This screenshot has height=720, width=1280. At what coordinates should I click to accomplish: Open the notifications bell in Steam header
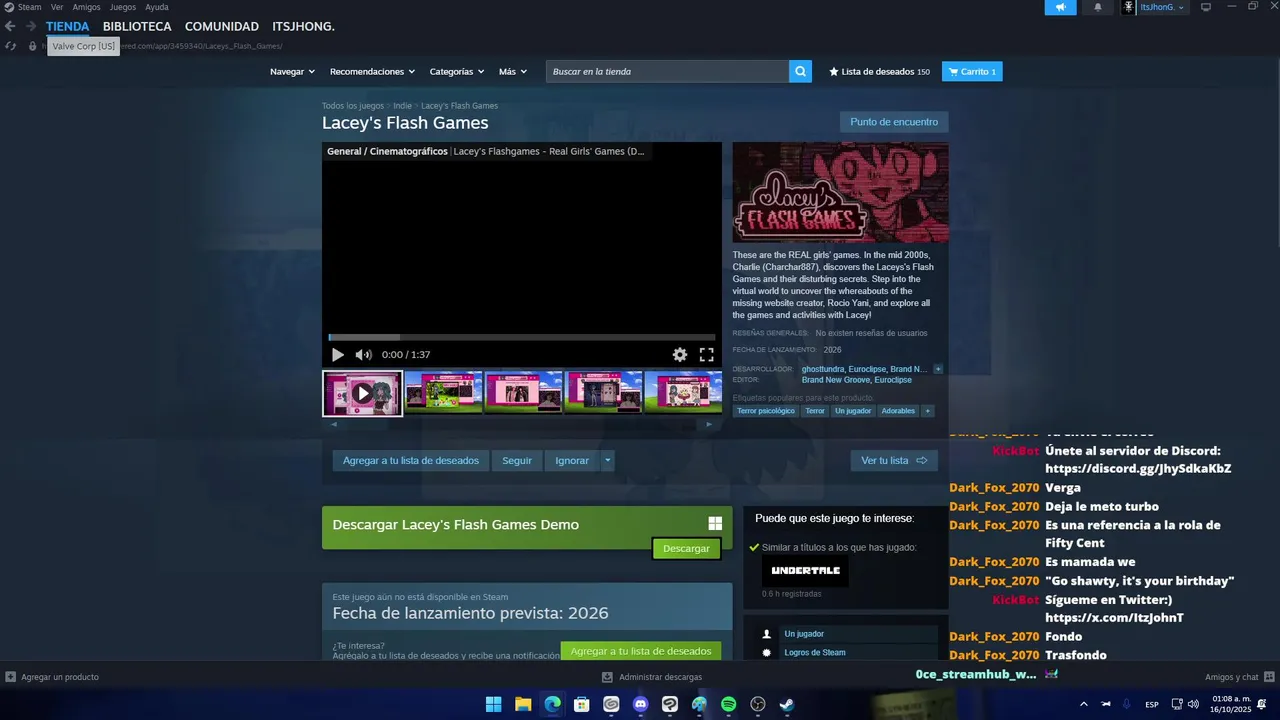point(1097,7)
